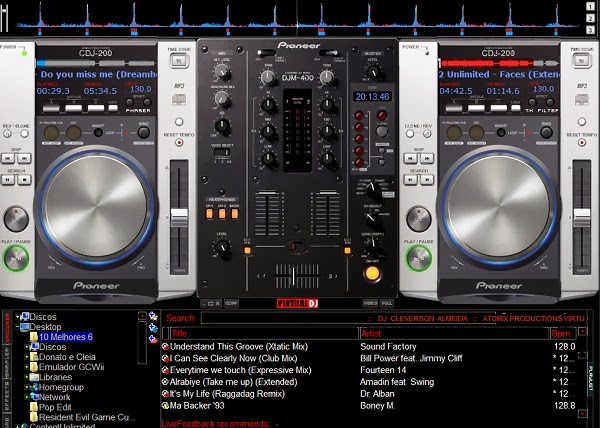Viewport: 600px width, 428px height.
Task: Toggle waveform view 3 at top right
Action: click(x=590, y=30)
